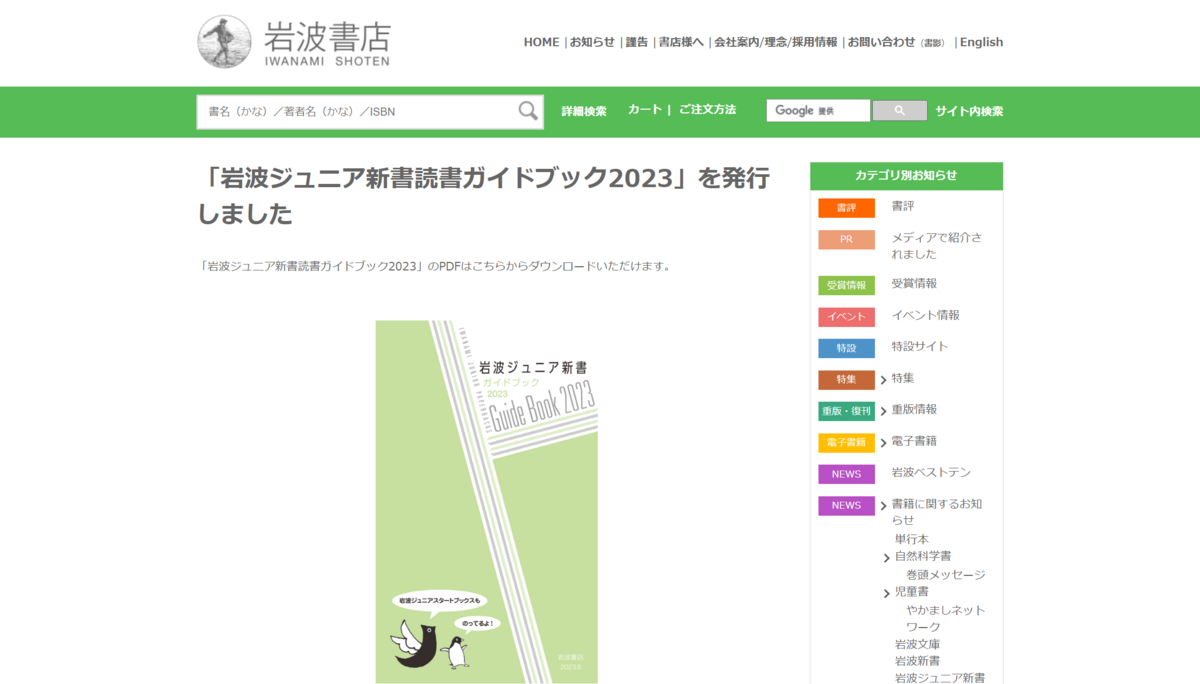This screenshot has width=1200, height=684.
Task: Click the blue 特設 badge
Action: tap(846, 349)
